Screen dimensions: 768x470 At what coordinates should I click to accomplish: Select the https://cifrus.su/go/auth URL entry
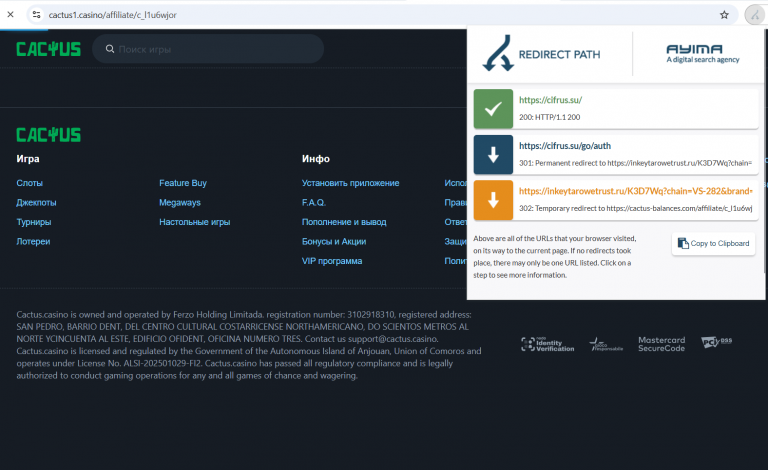click(x=565, y=146)
